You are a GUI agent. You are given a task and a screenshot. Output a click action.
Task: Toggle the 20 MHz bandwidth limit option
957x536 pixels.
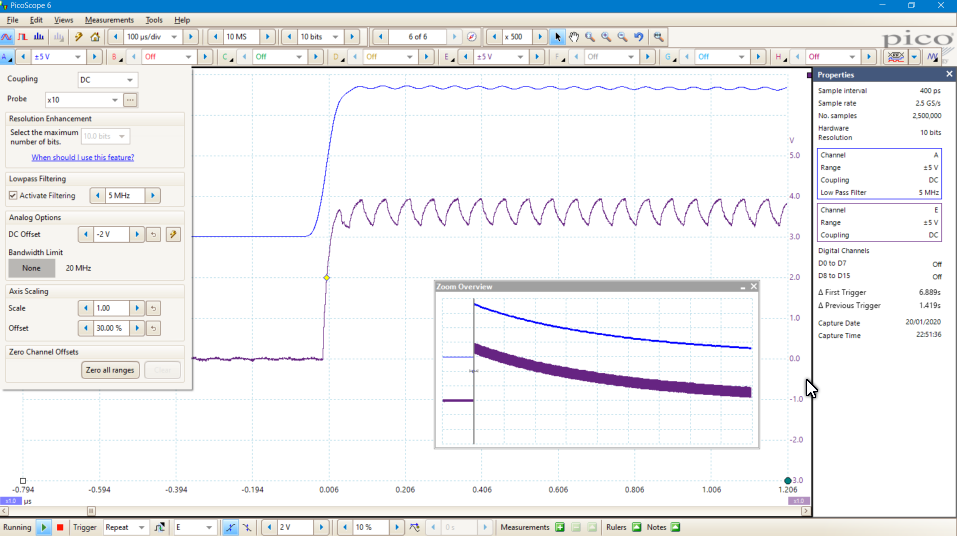coord(79,268)
